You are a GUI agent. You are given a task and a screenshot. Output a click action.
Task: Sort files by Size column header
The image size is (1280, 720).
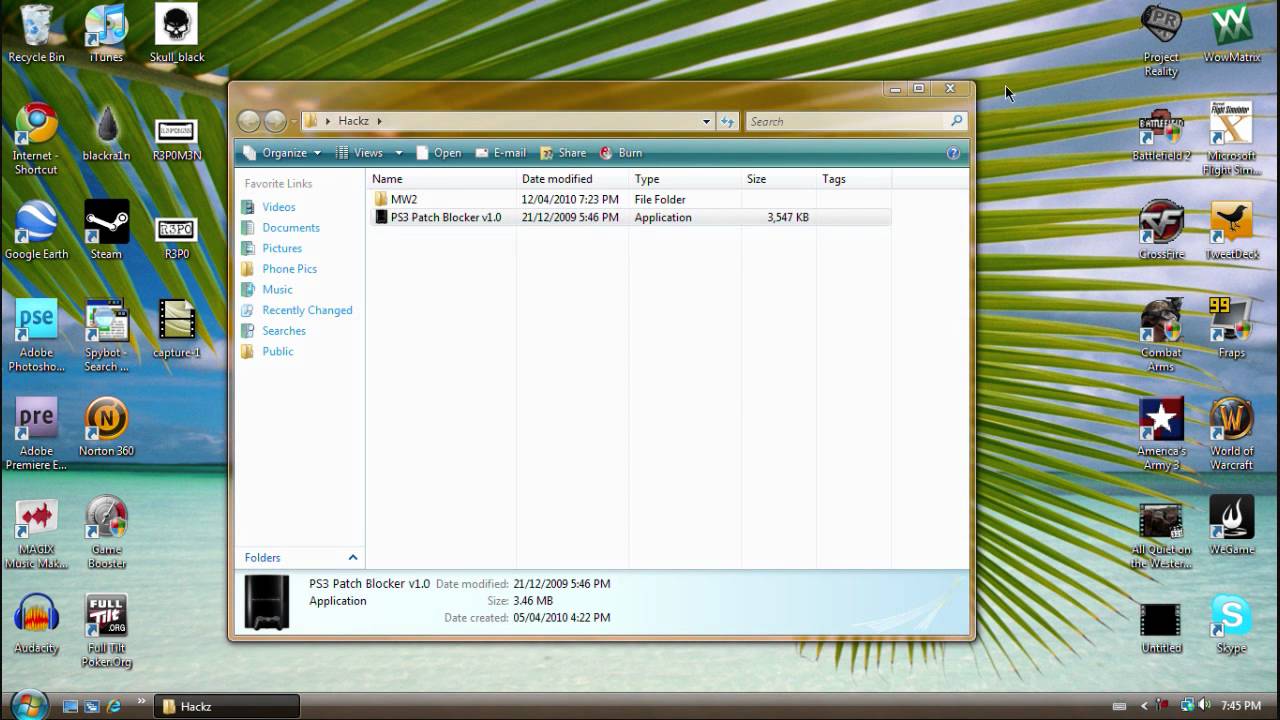[x=779, y=179]
